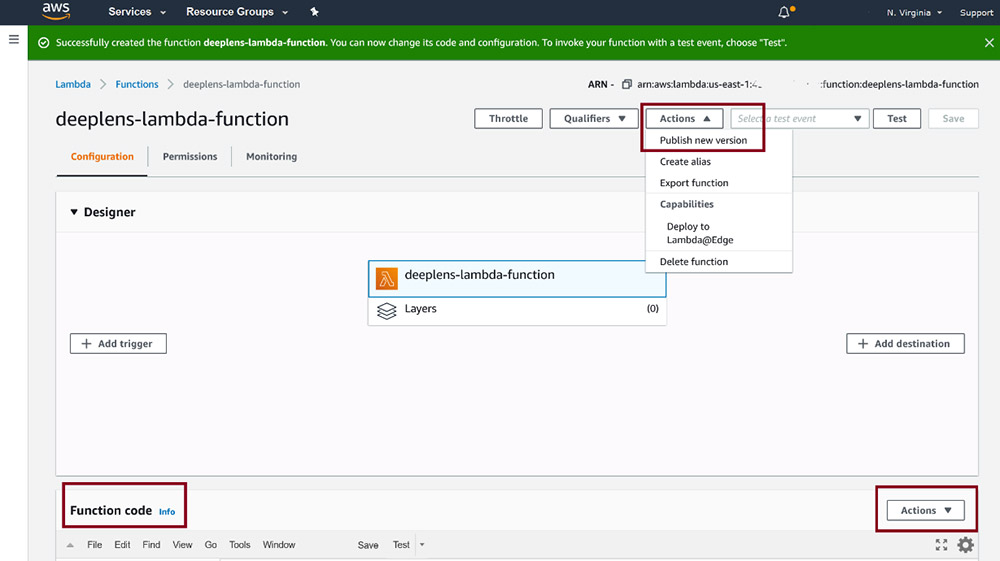Toggle code editor fullscreen mode
The width and height of the screenshot is (1000, 561).
pos(941,544)
